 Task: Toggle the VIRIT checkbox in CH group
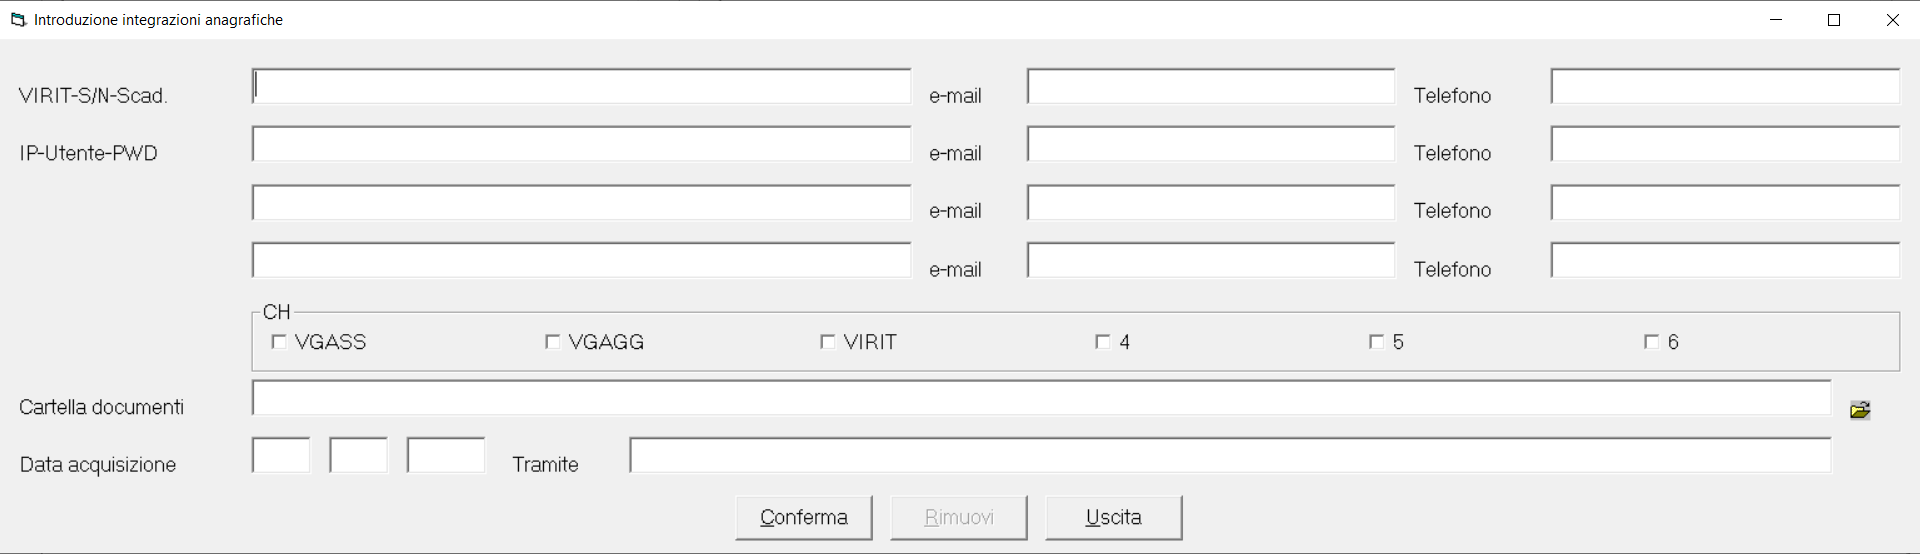[x=827, y=342]
